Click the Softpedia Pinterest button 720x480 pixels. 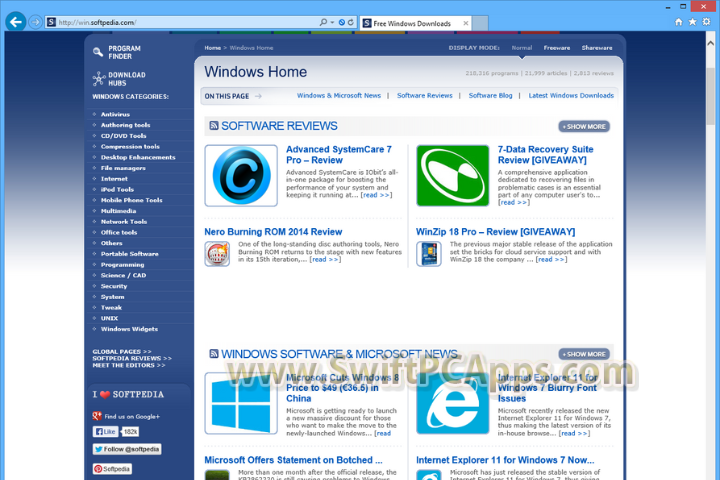click(112, 469)
